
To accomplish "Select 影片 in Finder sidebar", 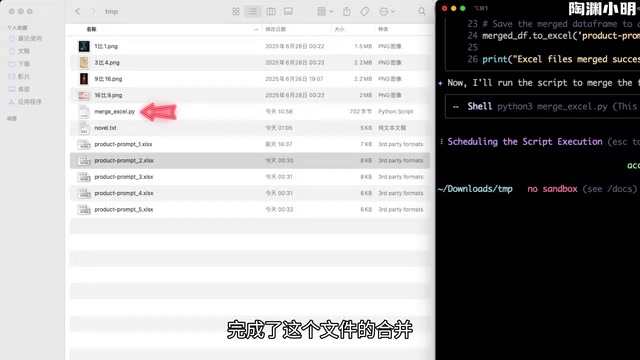I will tap(19, 76).
